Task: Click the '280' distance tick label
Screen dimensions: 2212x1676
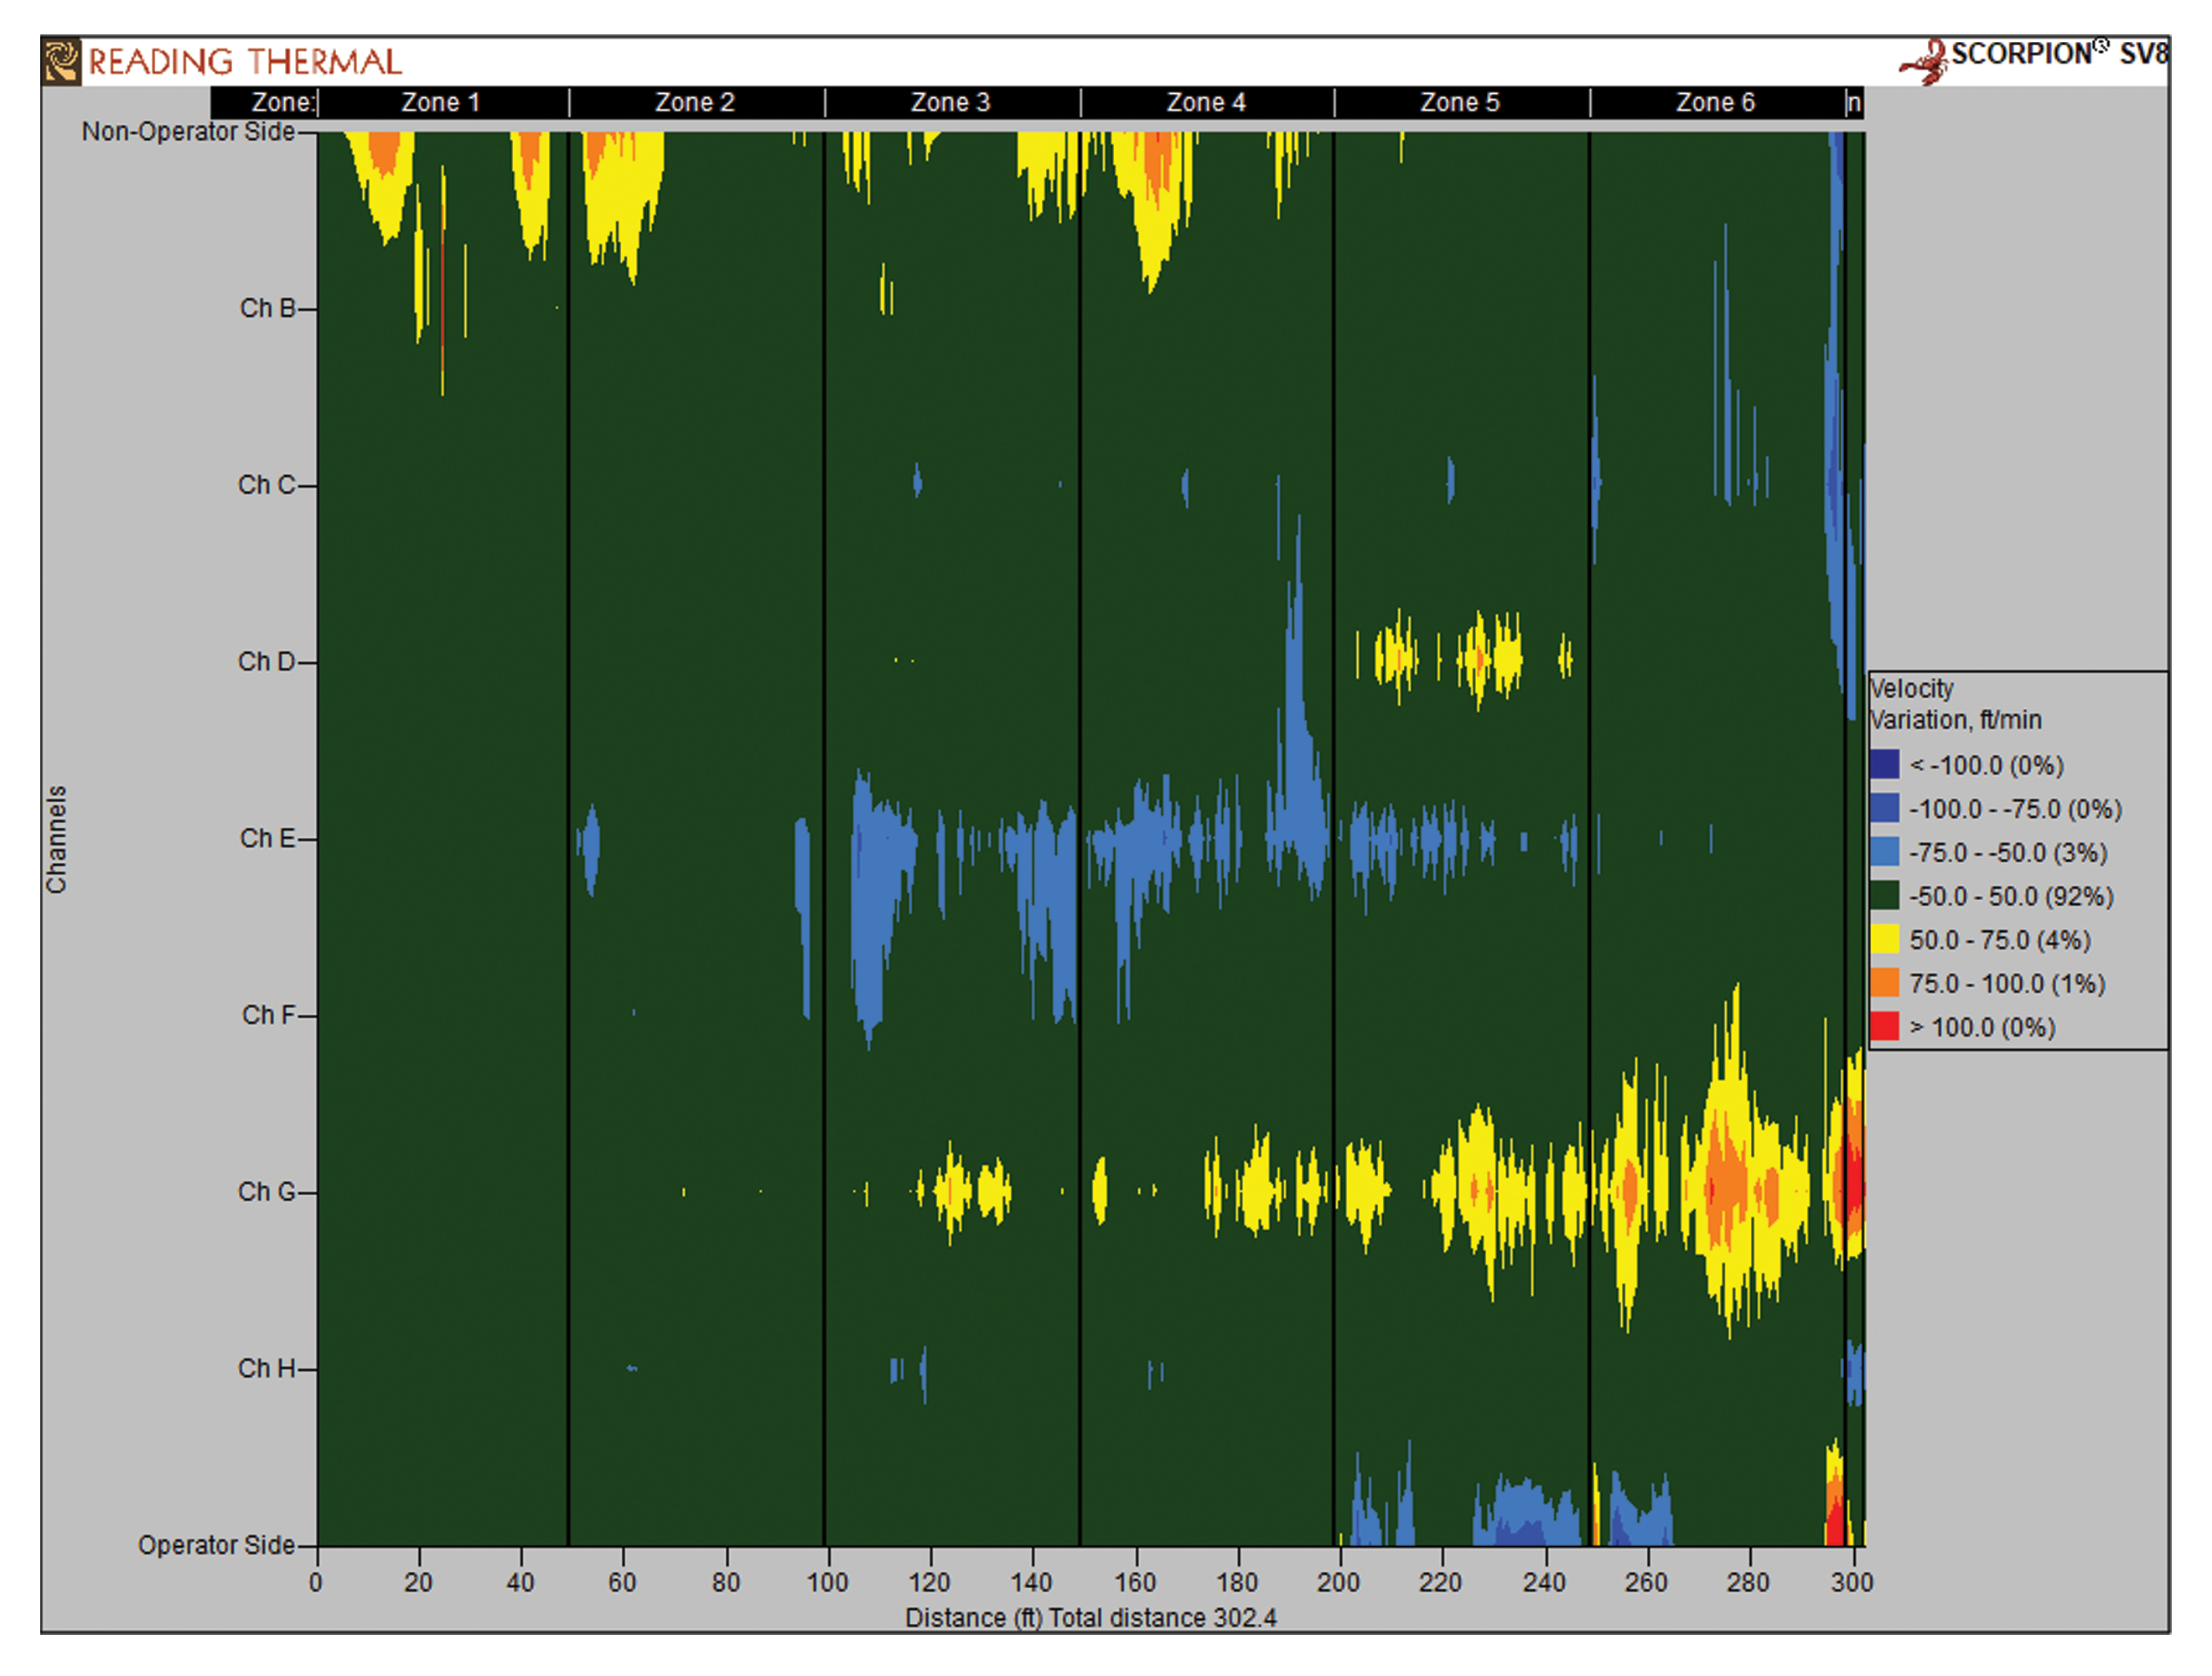Action: pos(1749,1583)
